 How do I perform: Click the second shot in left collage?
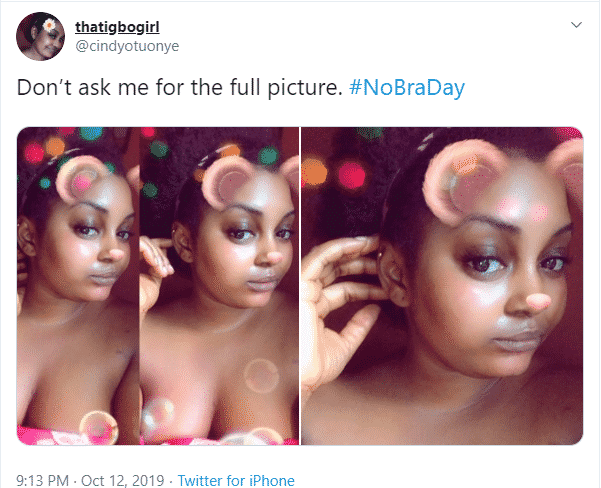pyautogui.click(x=219, y=286)
